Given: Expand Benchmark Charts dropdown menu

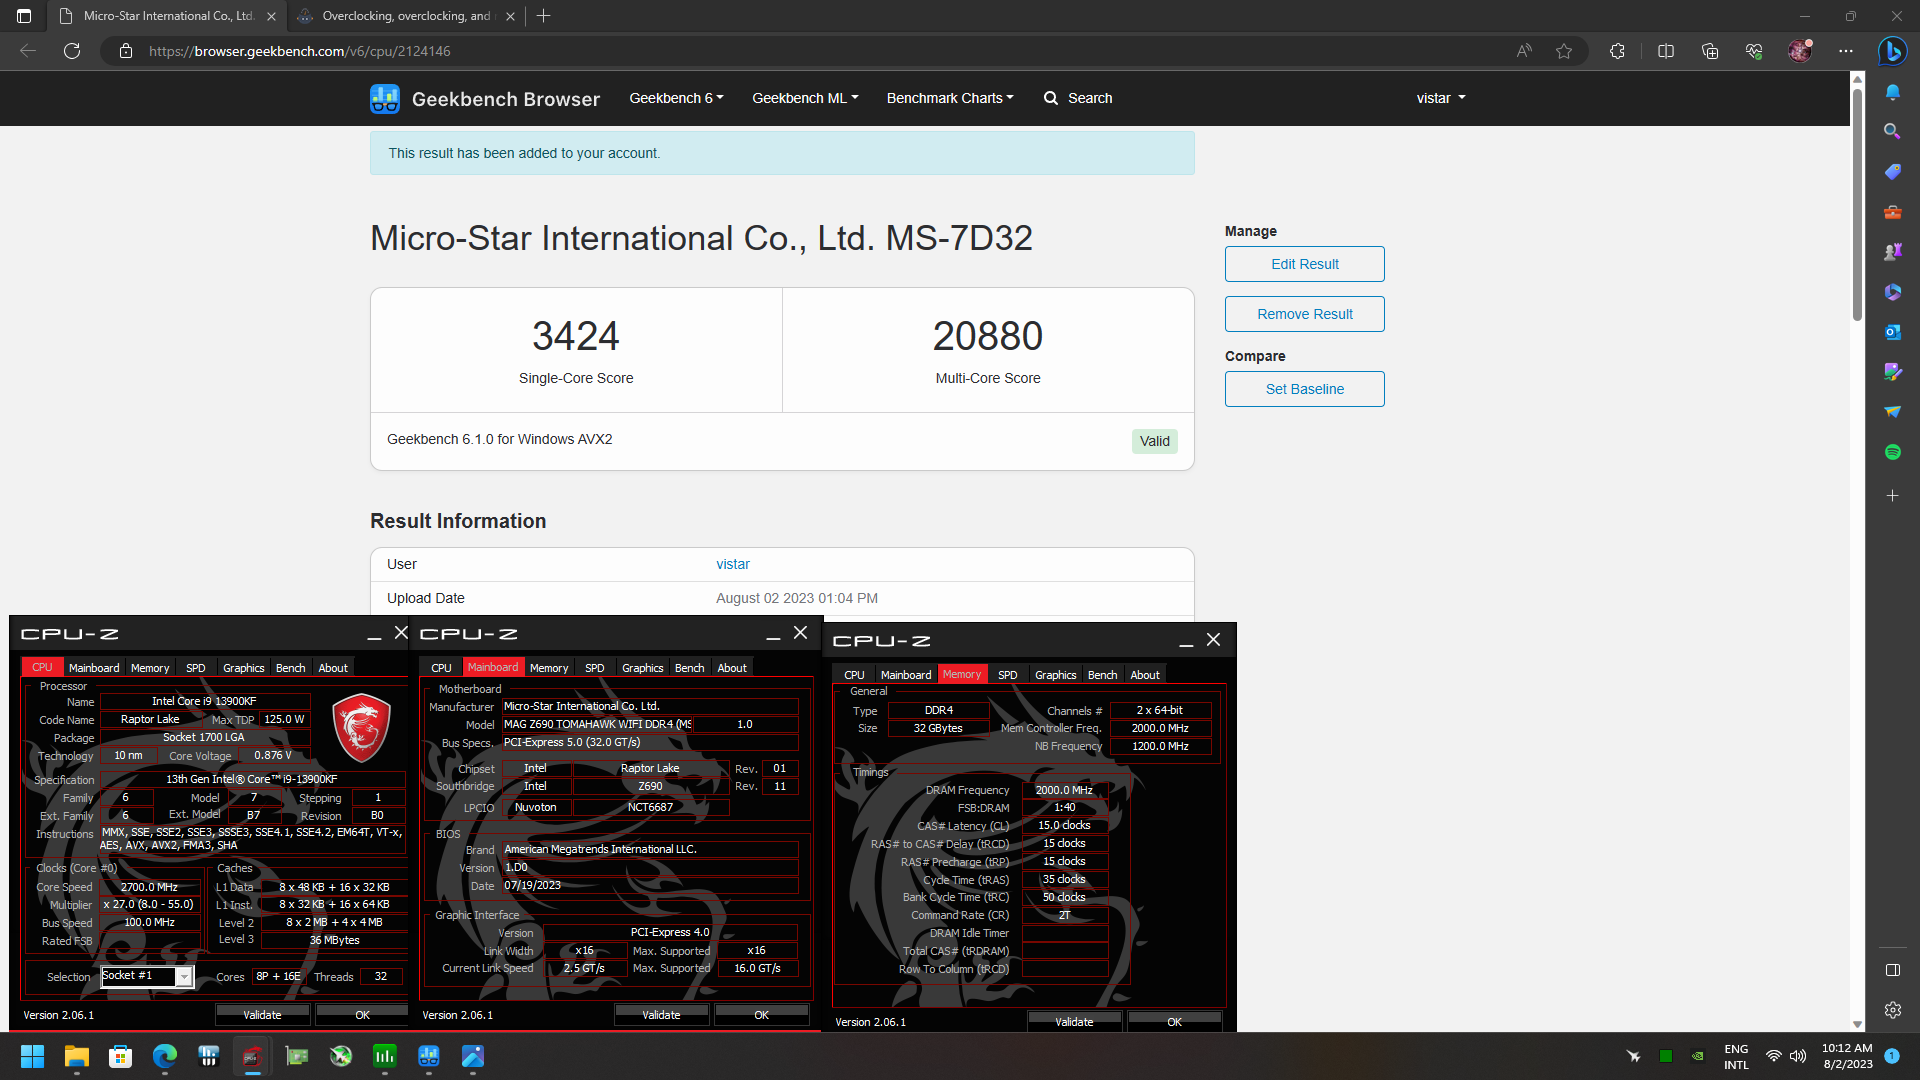Looking at the screenshot, I should pyautogui.click(x=950, y=98).
